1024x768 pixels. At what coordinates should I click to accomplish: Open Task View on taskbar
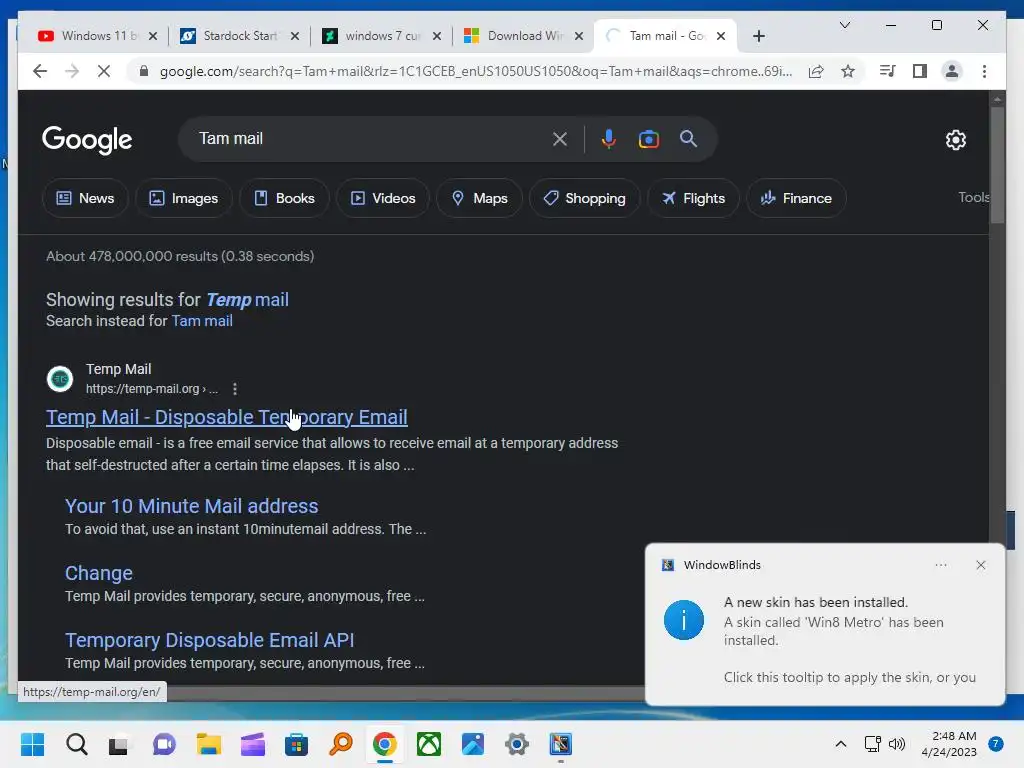tap(120, 744)
